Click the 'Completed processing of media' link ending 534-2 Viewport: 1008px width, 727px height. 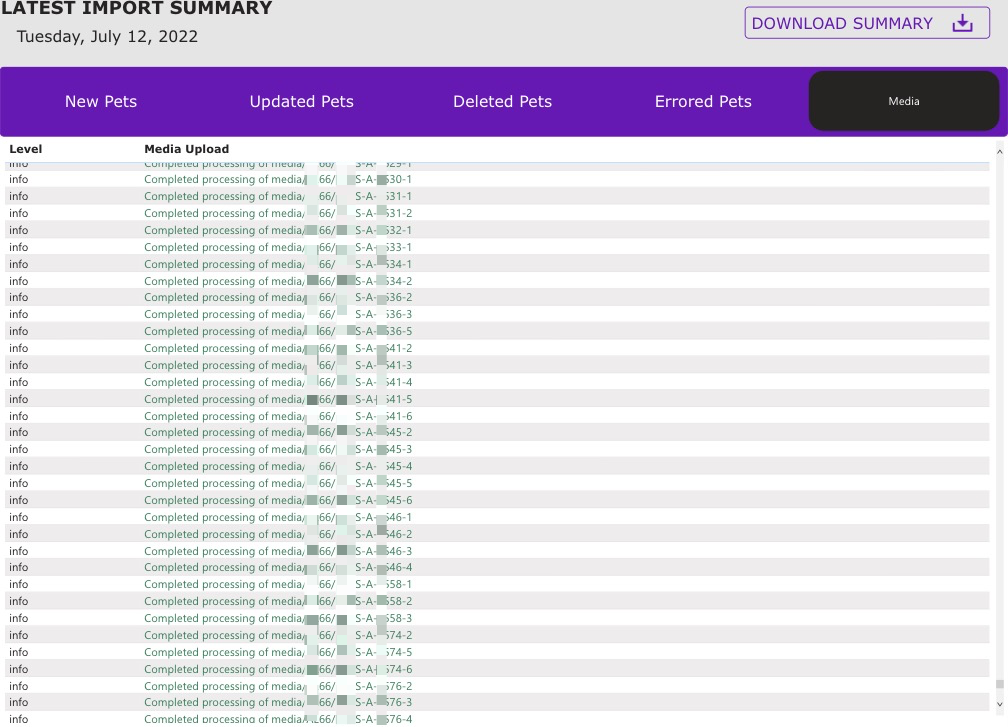(225, 281)
